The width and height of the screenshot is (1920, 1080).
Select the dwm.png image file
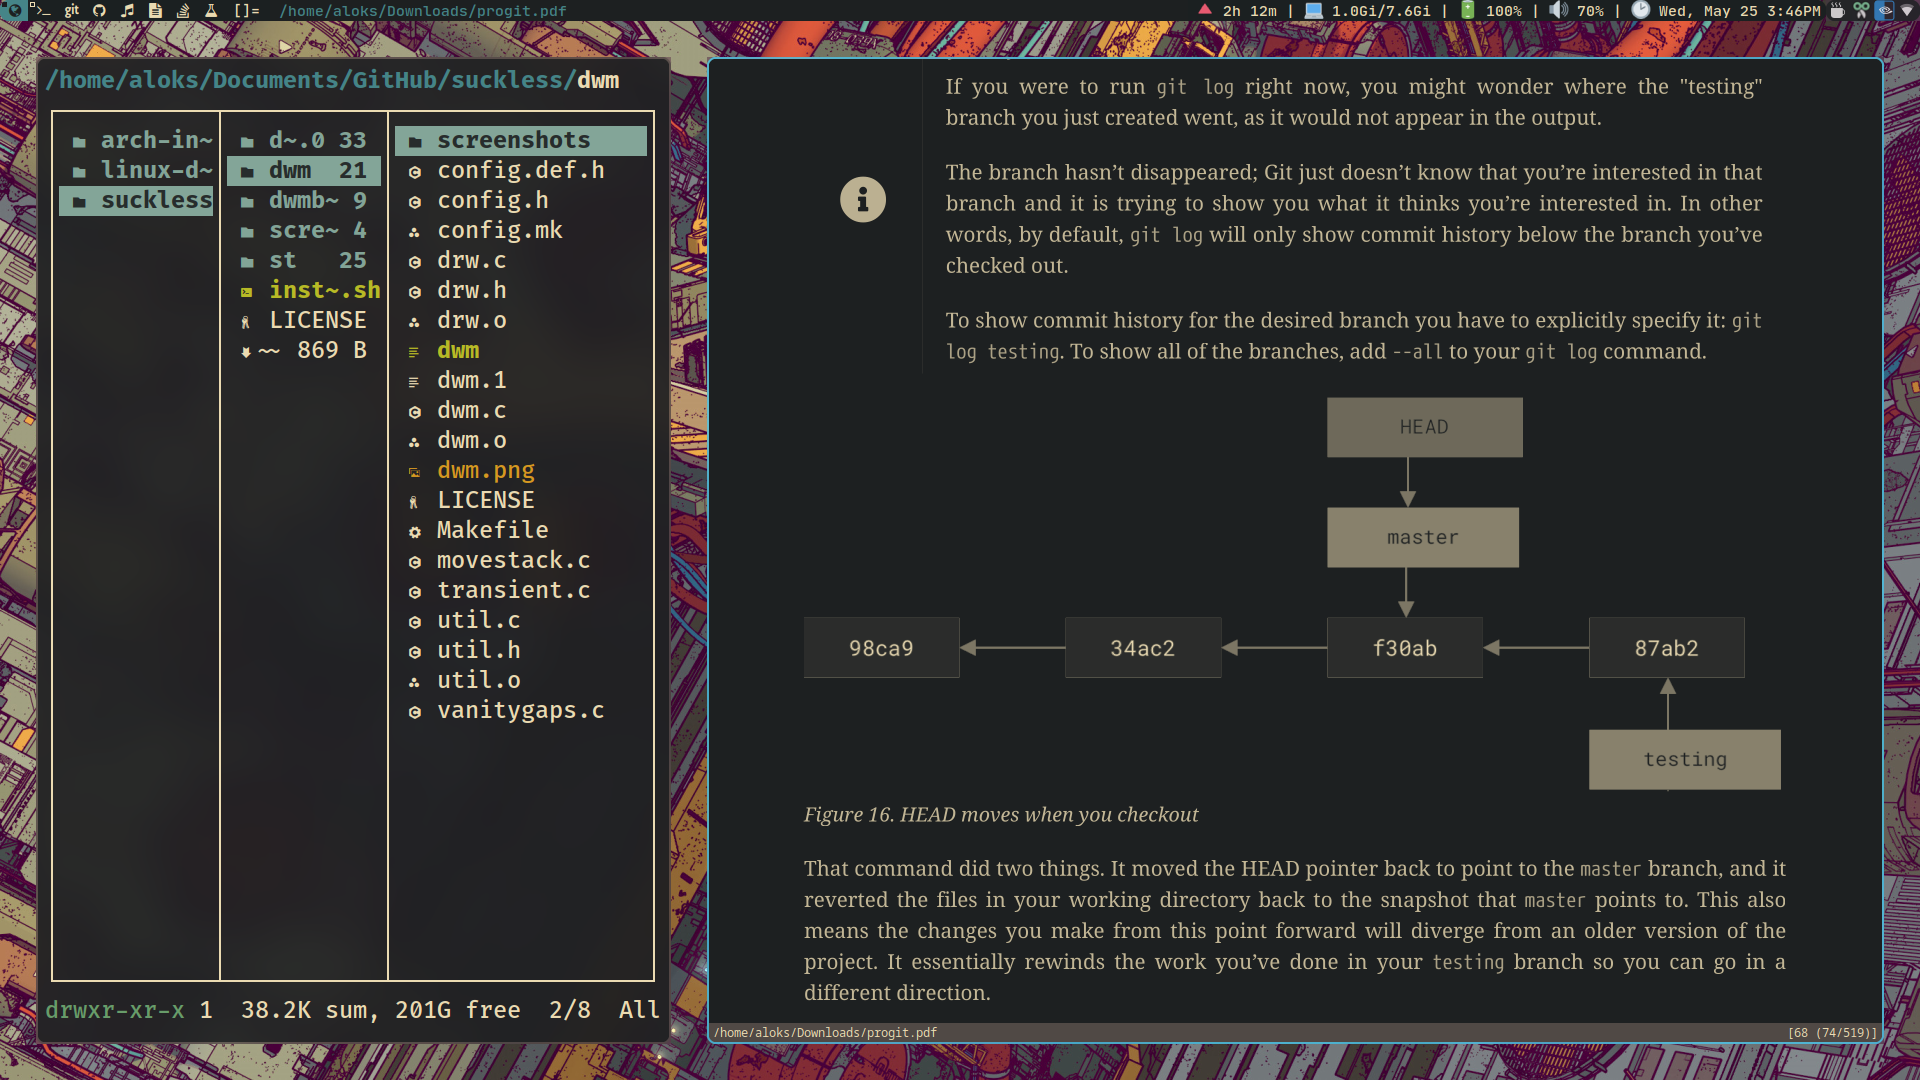[485, 470]
